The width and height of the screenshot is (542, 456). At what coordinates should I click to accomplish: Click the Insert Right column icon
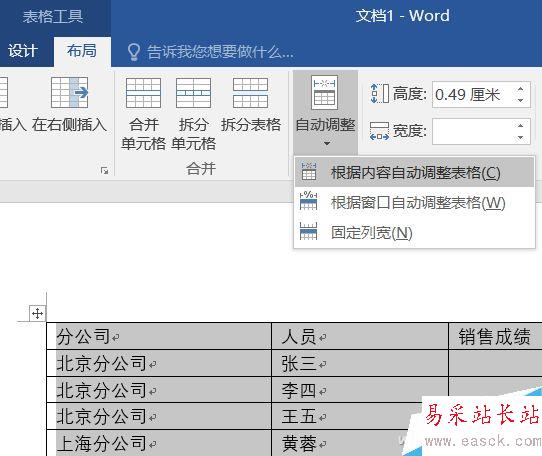coord(69,93)
